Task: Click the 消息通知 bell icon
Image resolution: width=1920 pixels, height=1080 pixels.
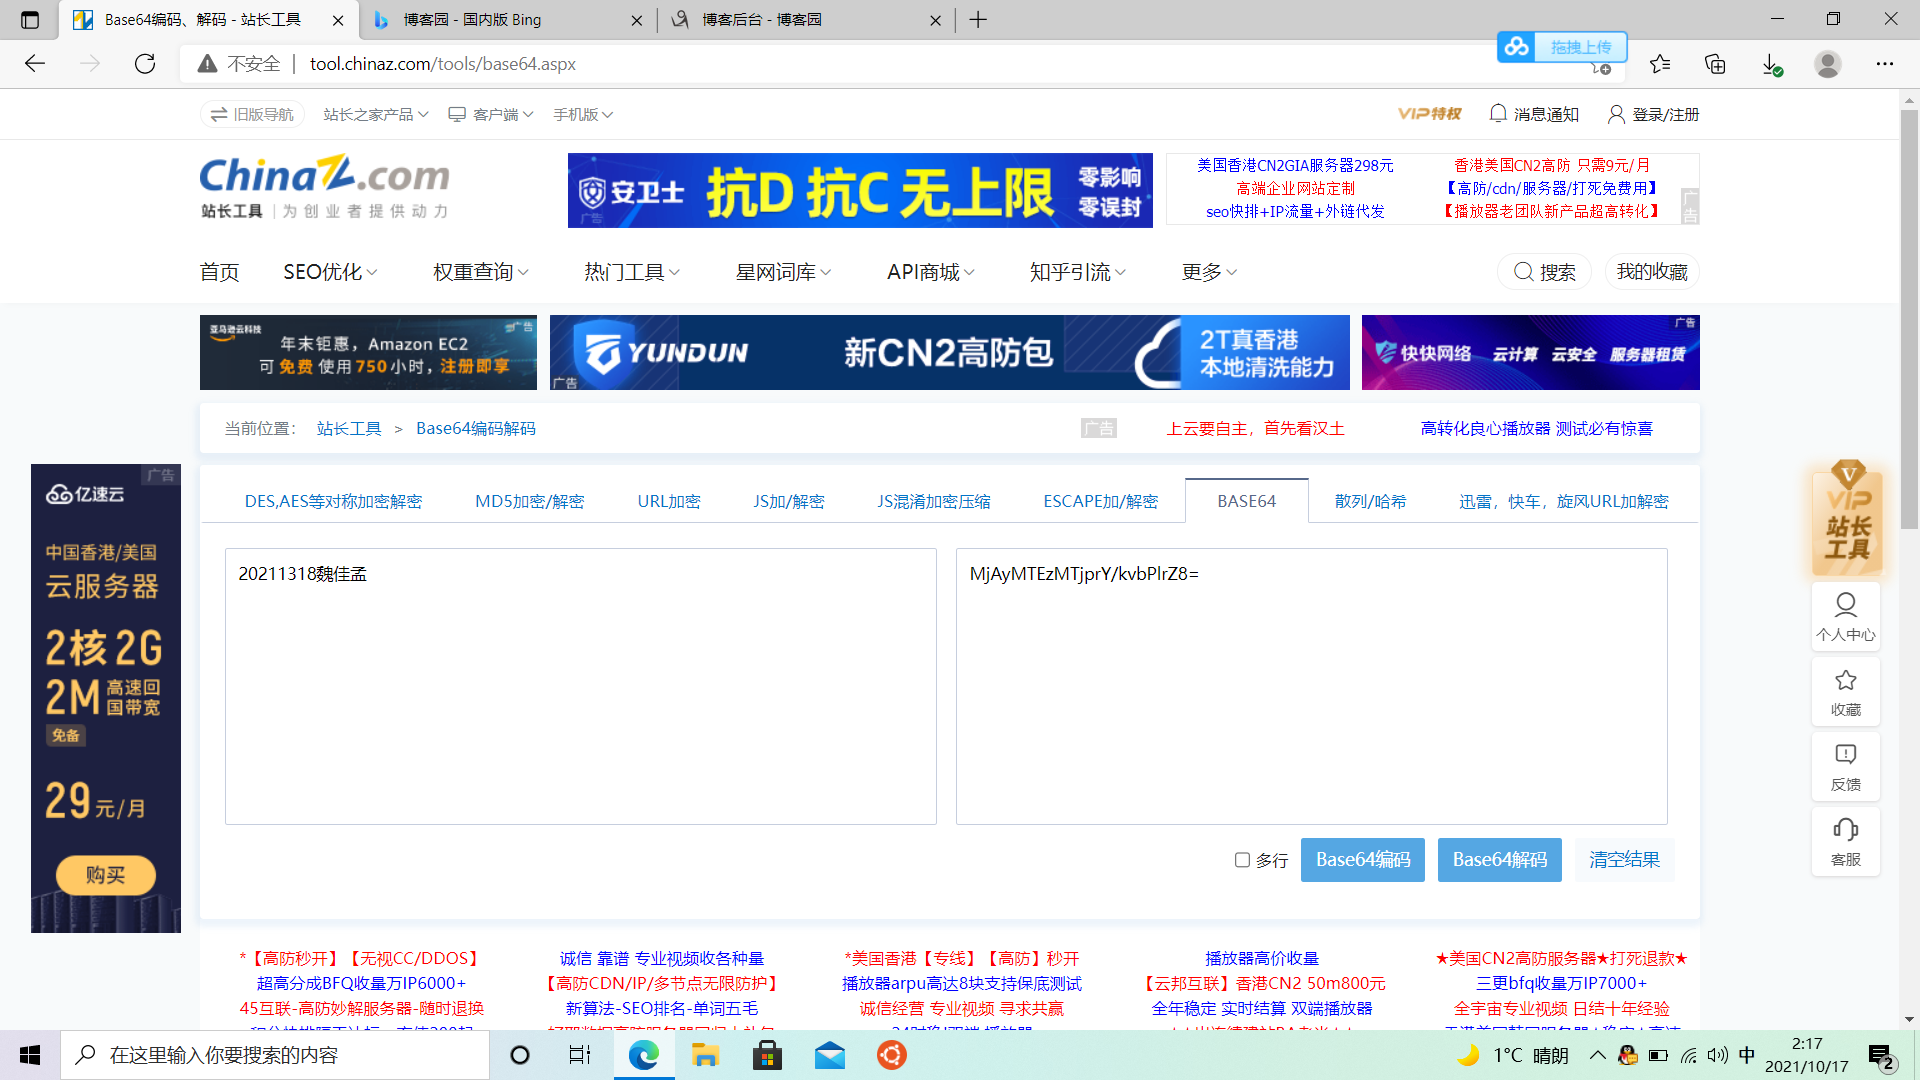Action: tap(1498, 114)
